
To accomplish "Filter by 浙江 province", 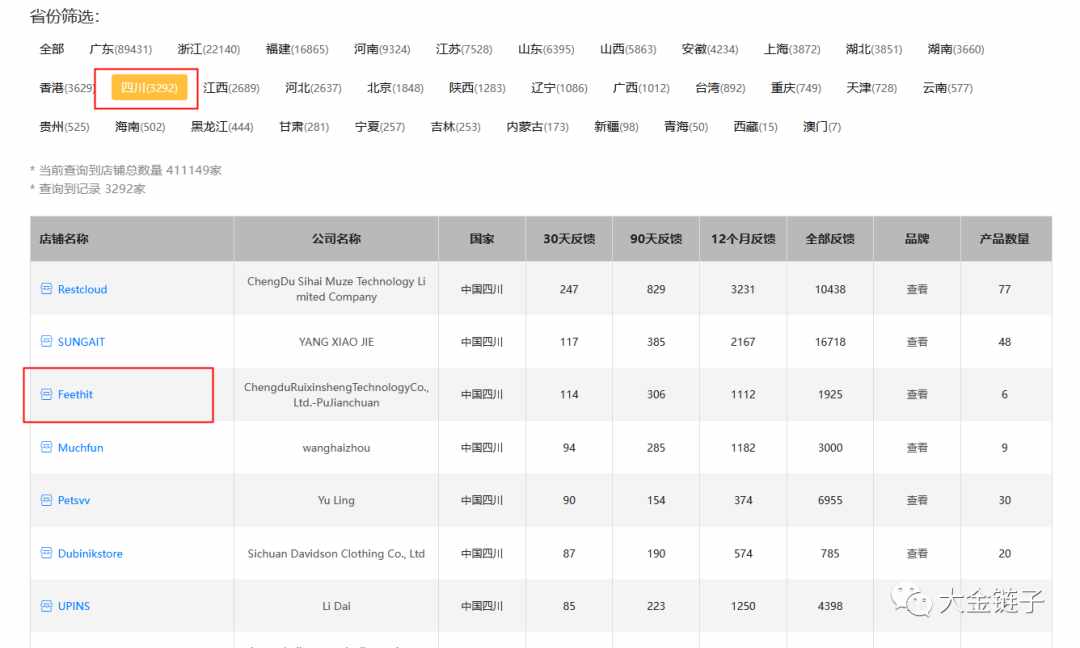I will pyautogui.click(x=208, y=49).
